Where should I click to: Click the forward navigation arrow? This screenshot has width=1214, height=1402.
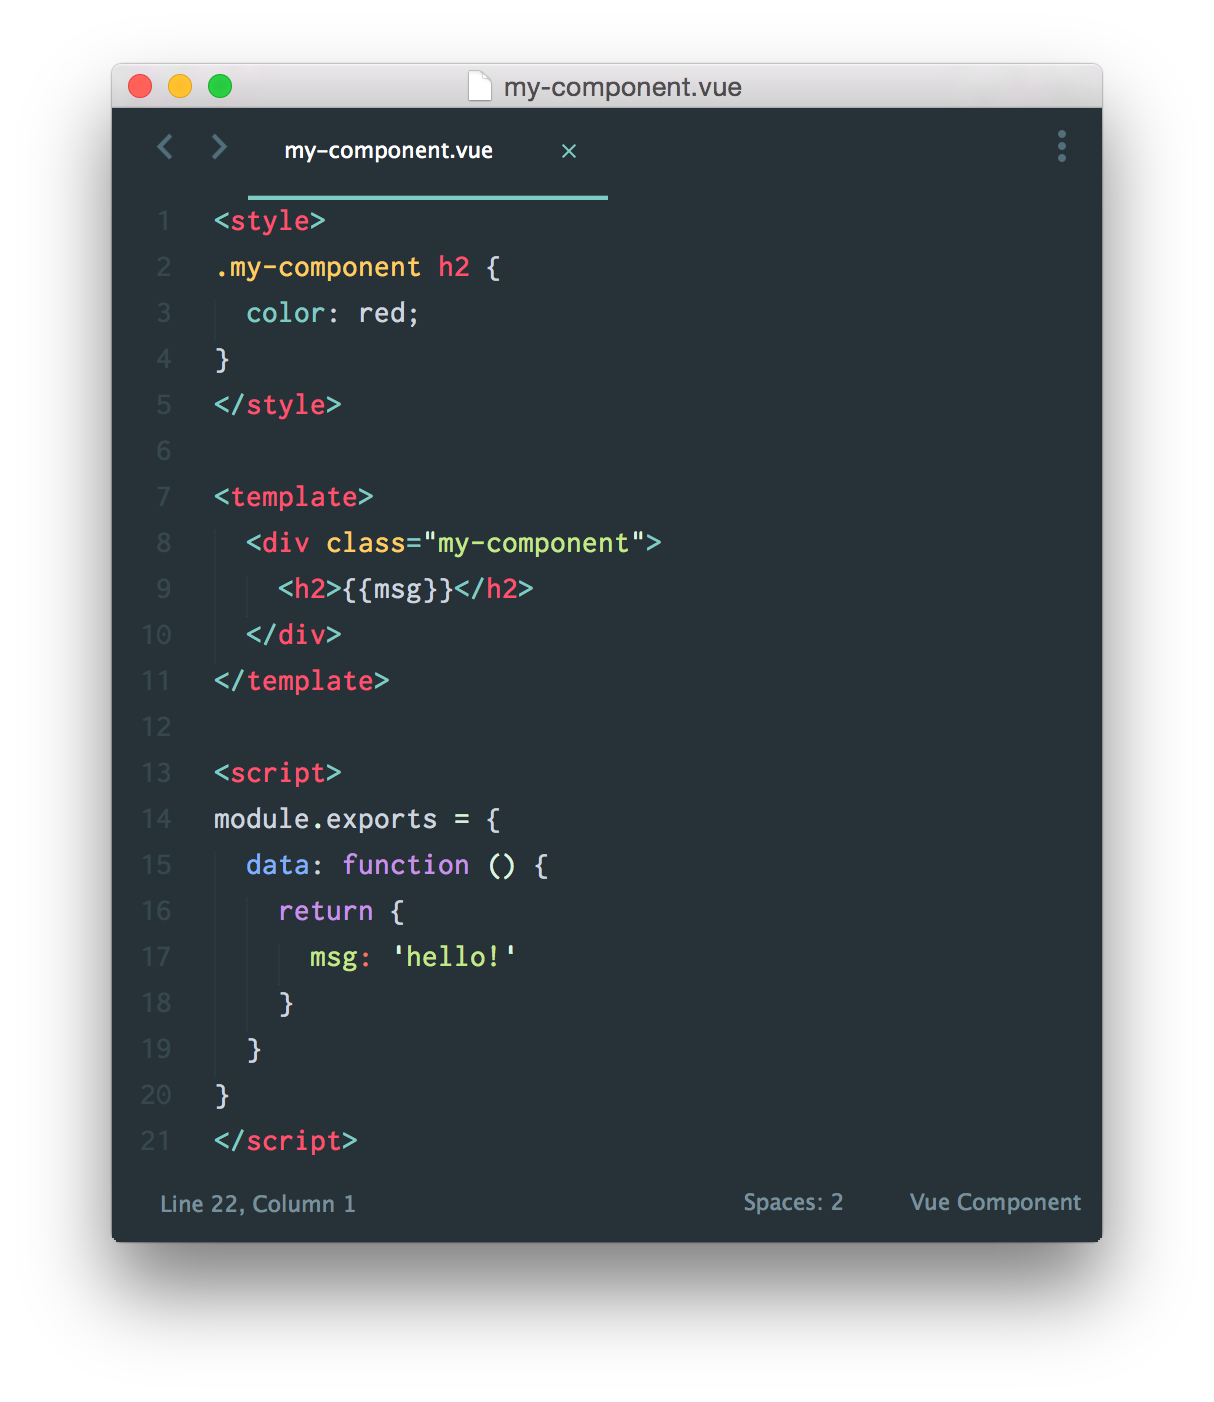219,147
